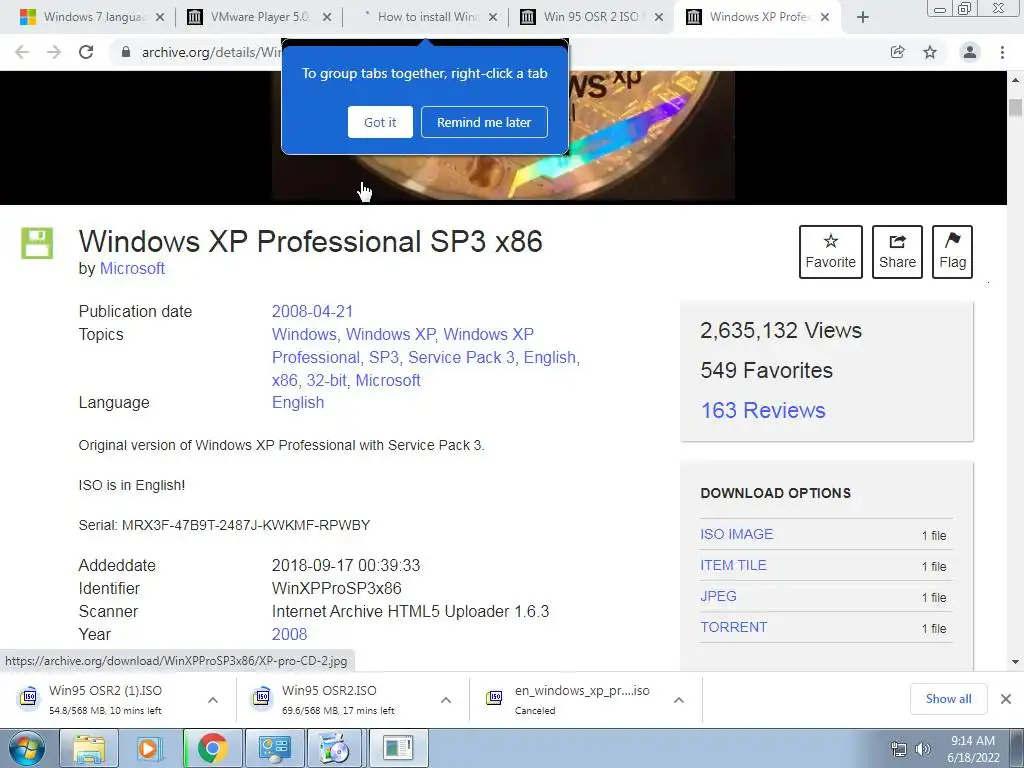Click the scrollbar down arrow
This screenshot has height=768, width=1024.
coord(1015,662)
